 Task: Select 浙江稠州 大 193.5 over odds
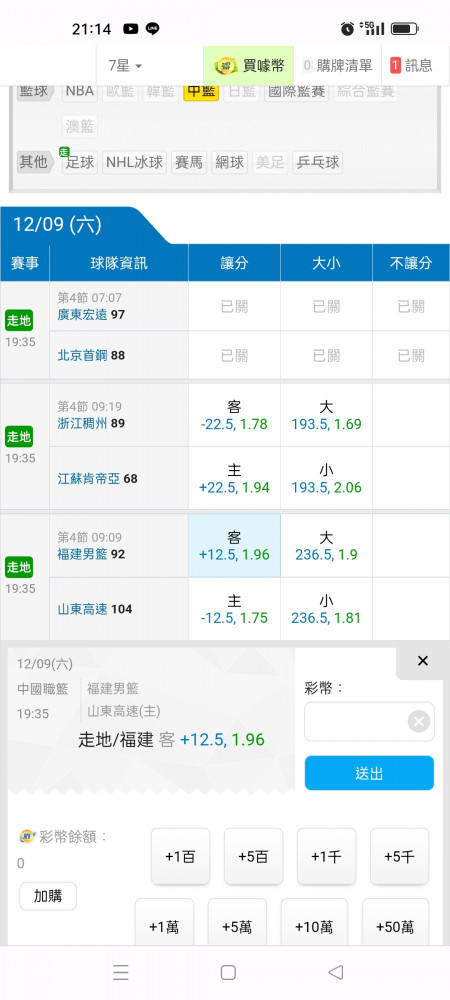(326, 415)
